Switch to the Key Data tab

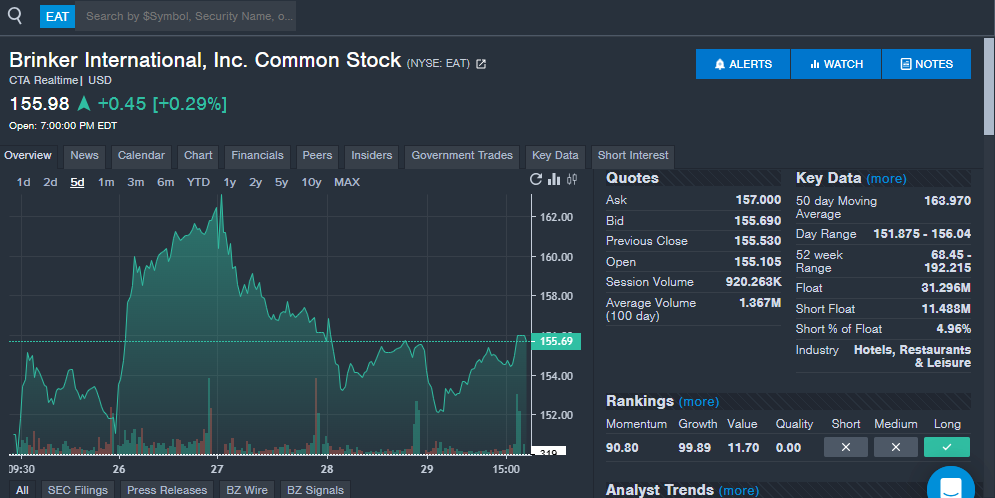555,156
